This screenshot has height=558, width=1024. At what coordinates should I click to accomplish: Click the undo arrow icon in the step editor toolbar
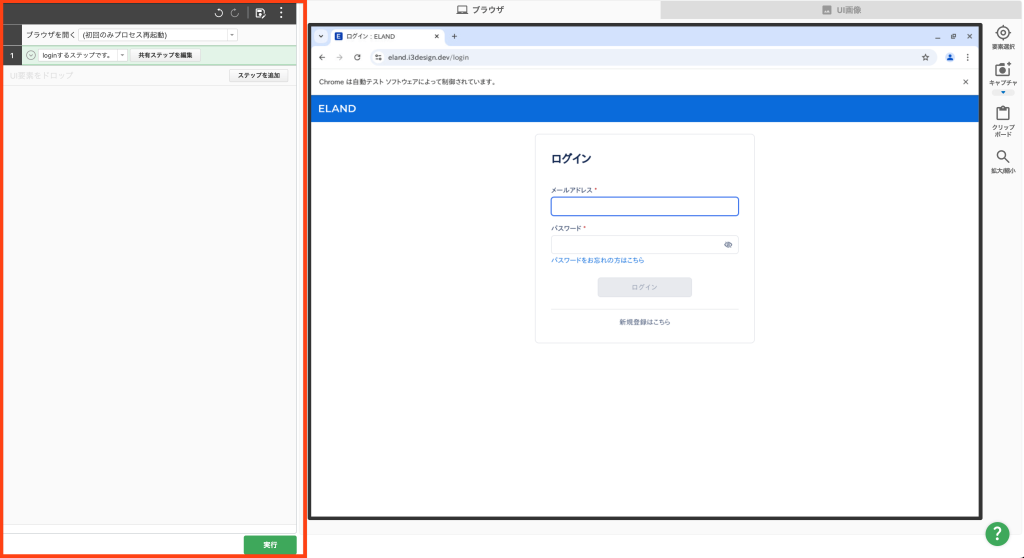click(x=219, y=13)
